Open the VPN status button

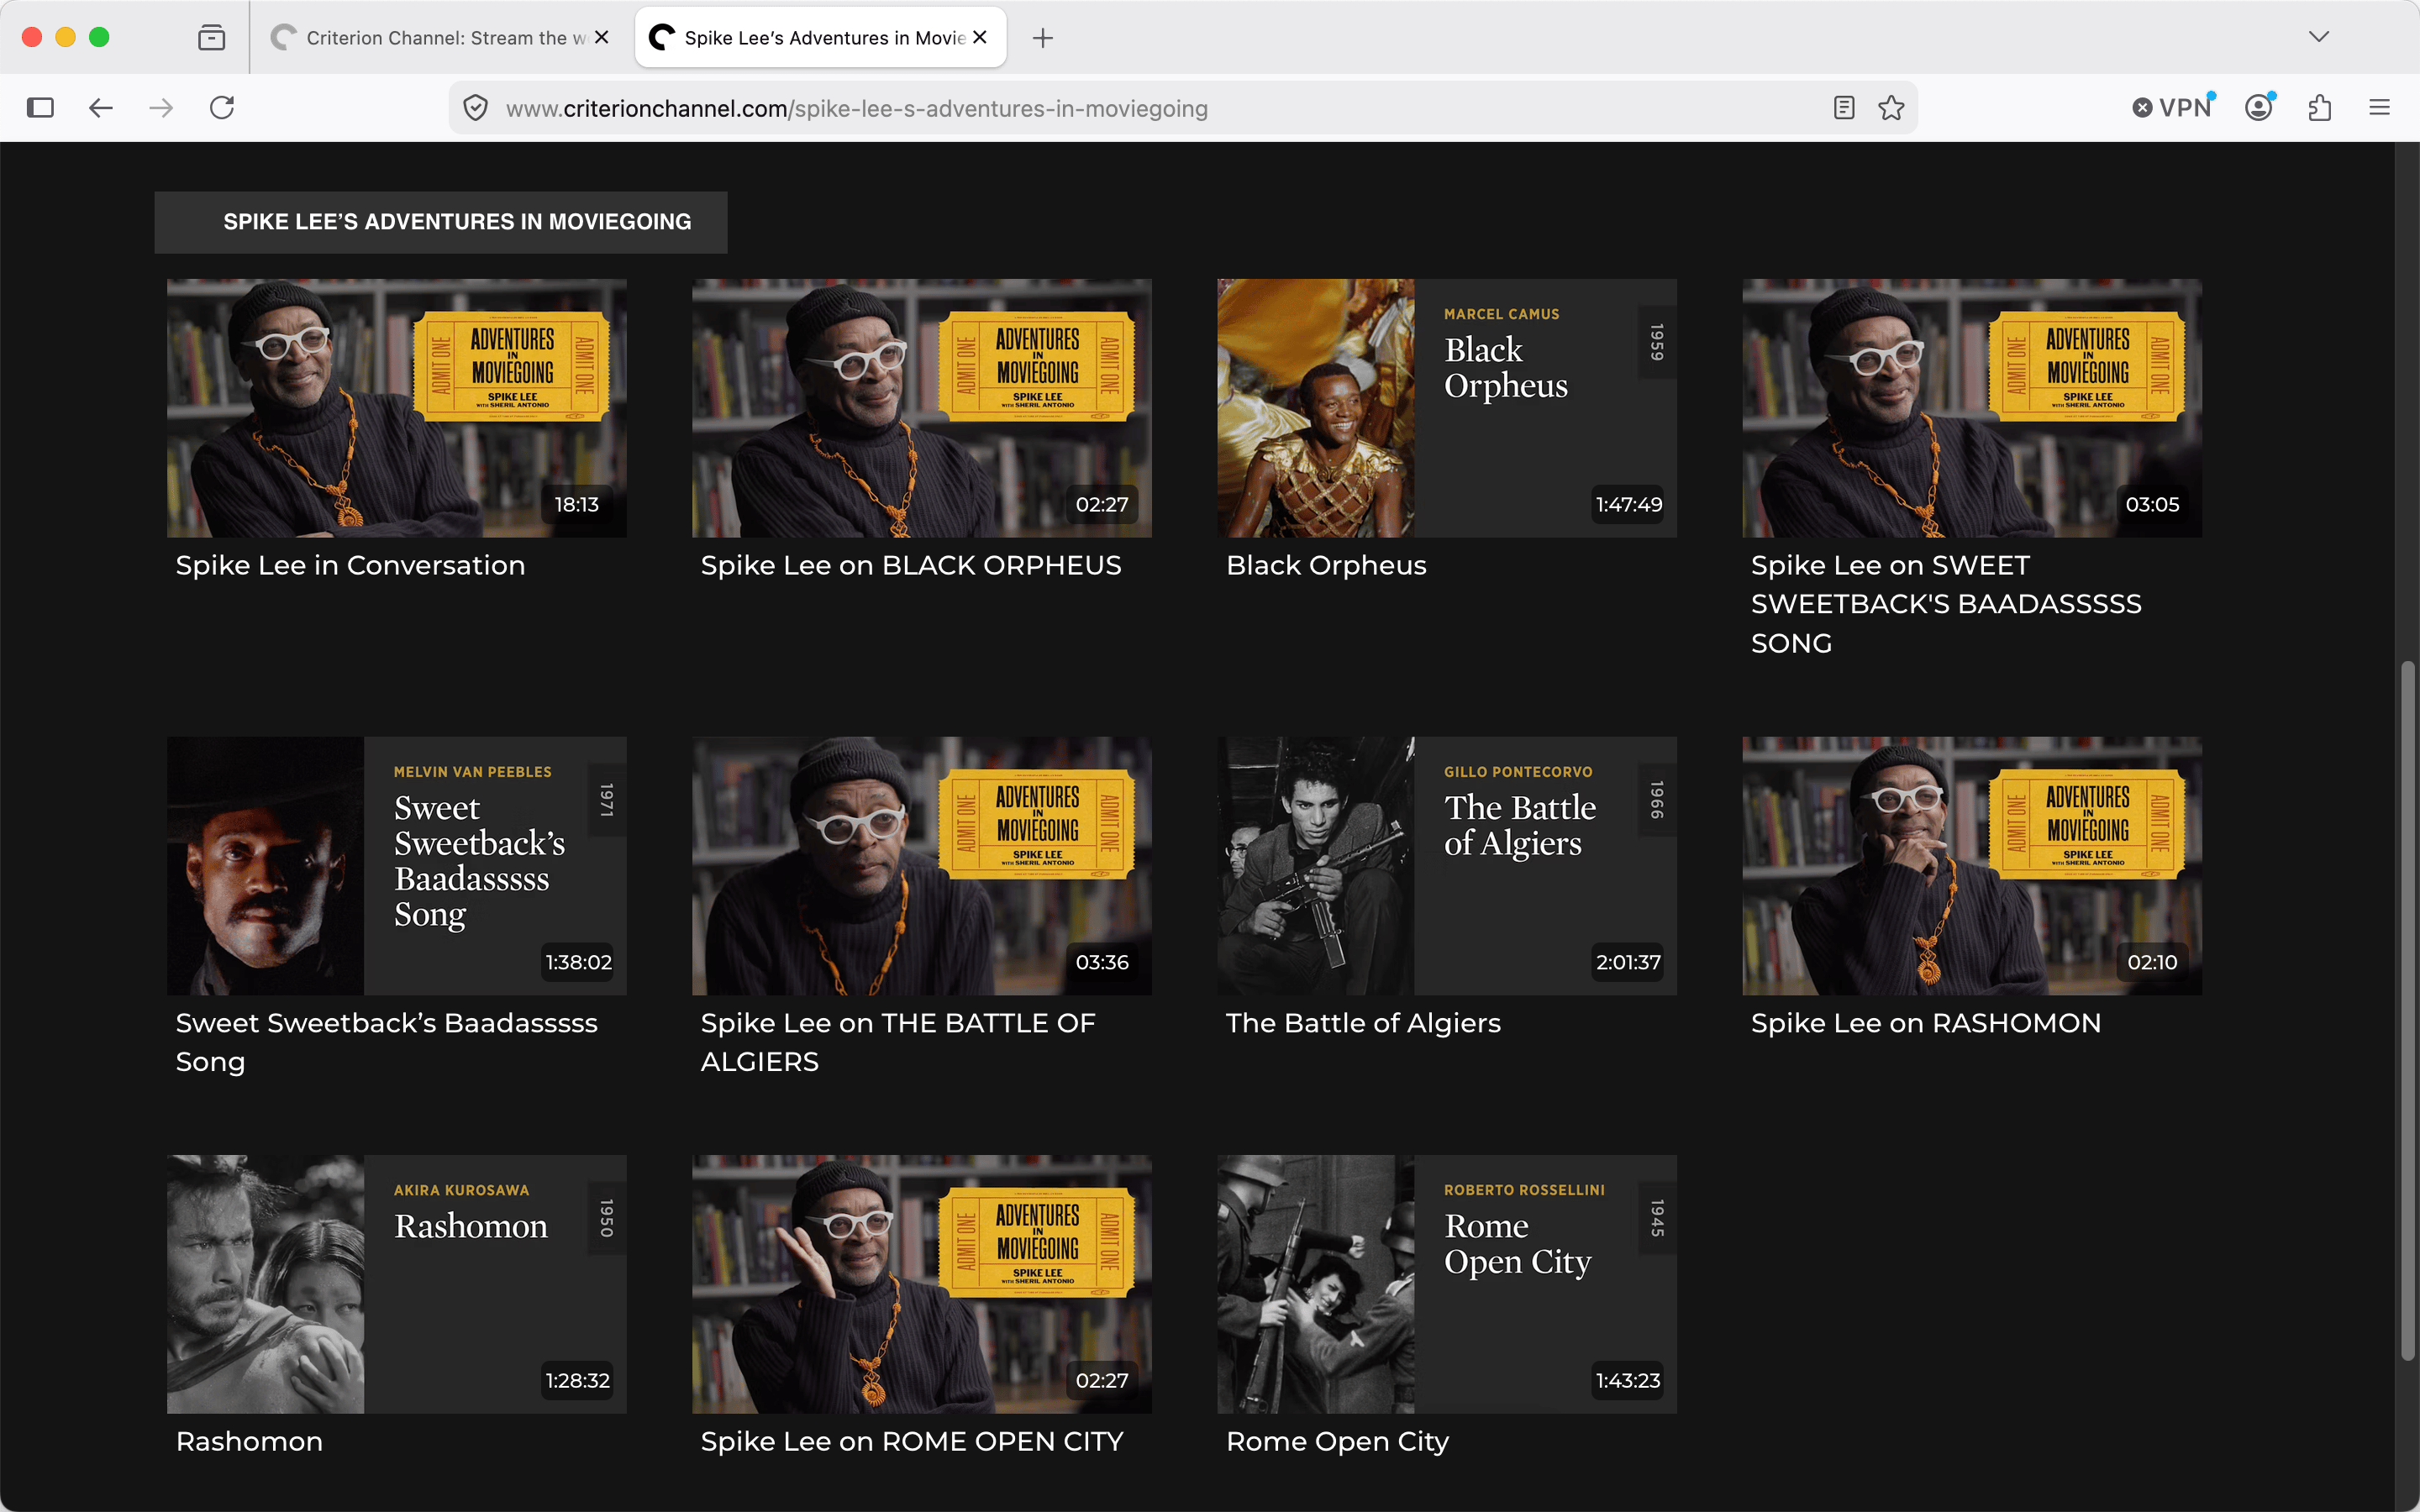2173,108
